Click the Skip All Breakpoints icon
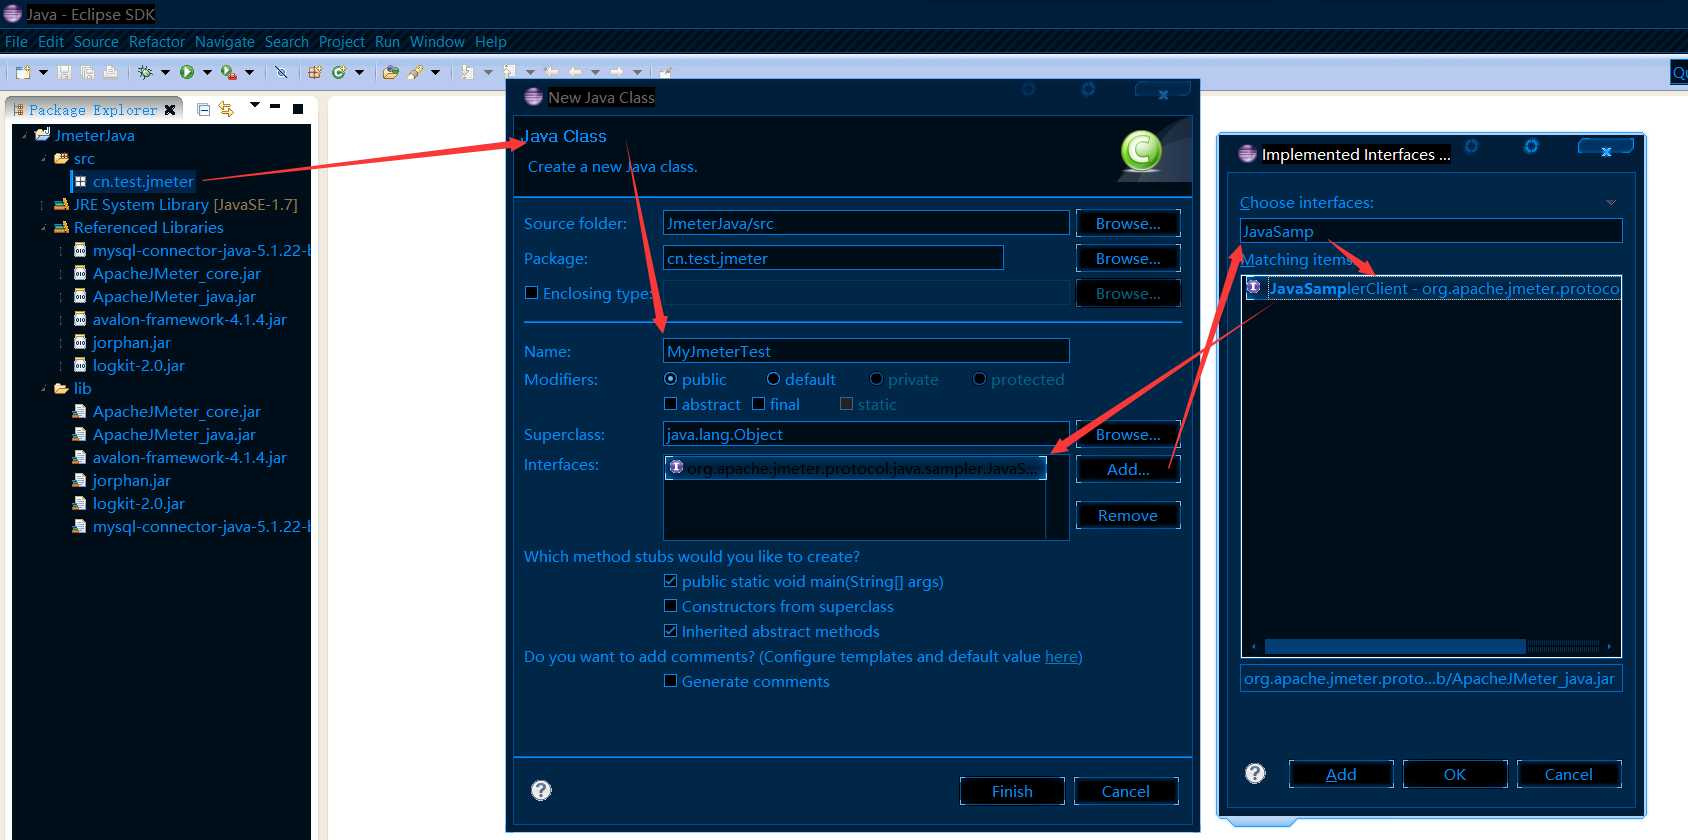 [x=281, y=72]
